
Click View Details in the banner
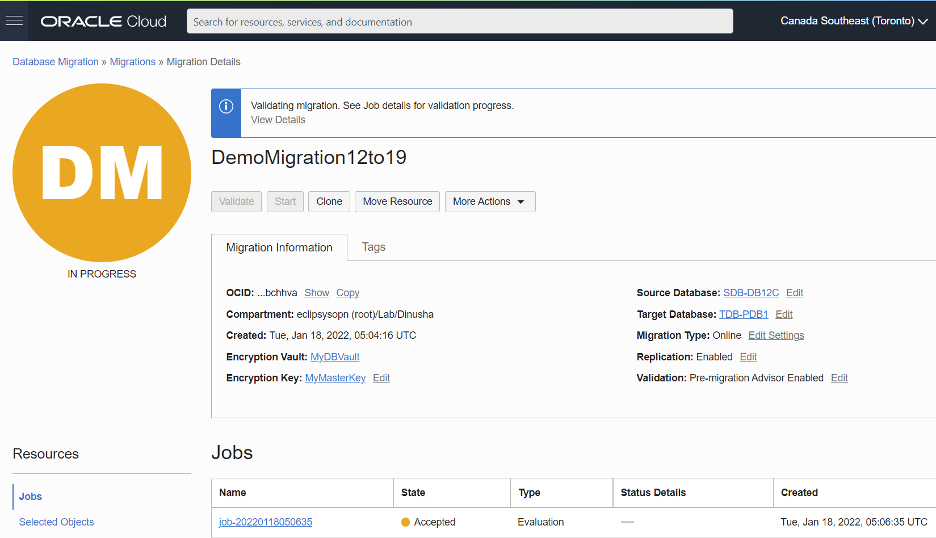tap(278, 120)
